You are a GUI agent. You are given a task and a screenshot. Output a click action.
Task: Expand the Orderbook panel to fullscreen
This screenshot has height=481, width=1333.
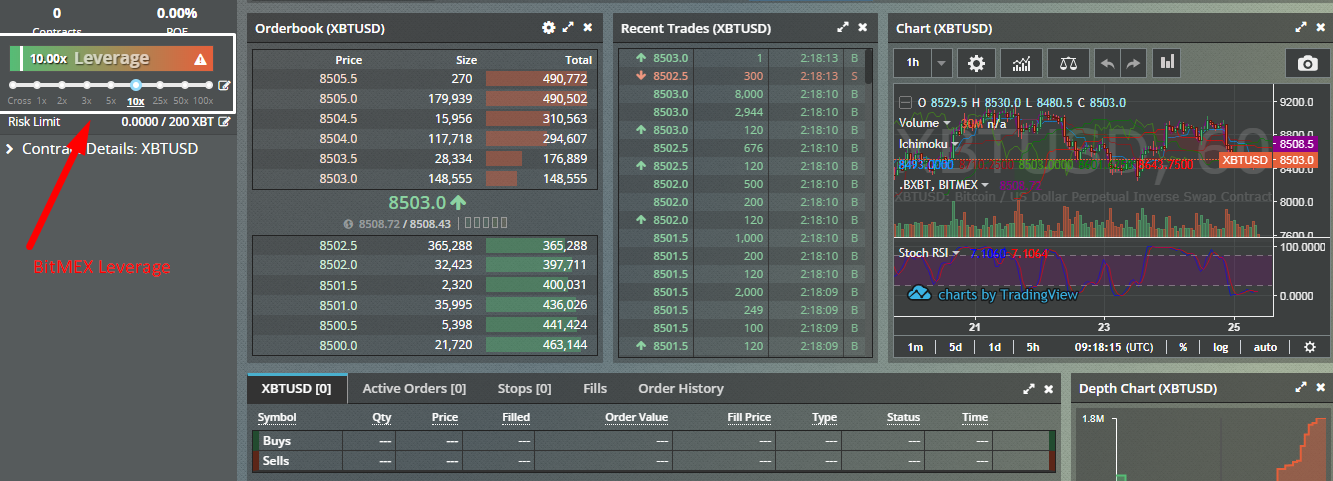coord(568,28)
